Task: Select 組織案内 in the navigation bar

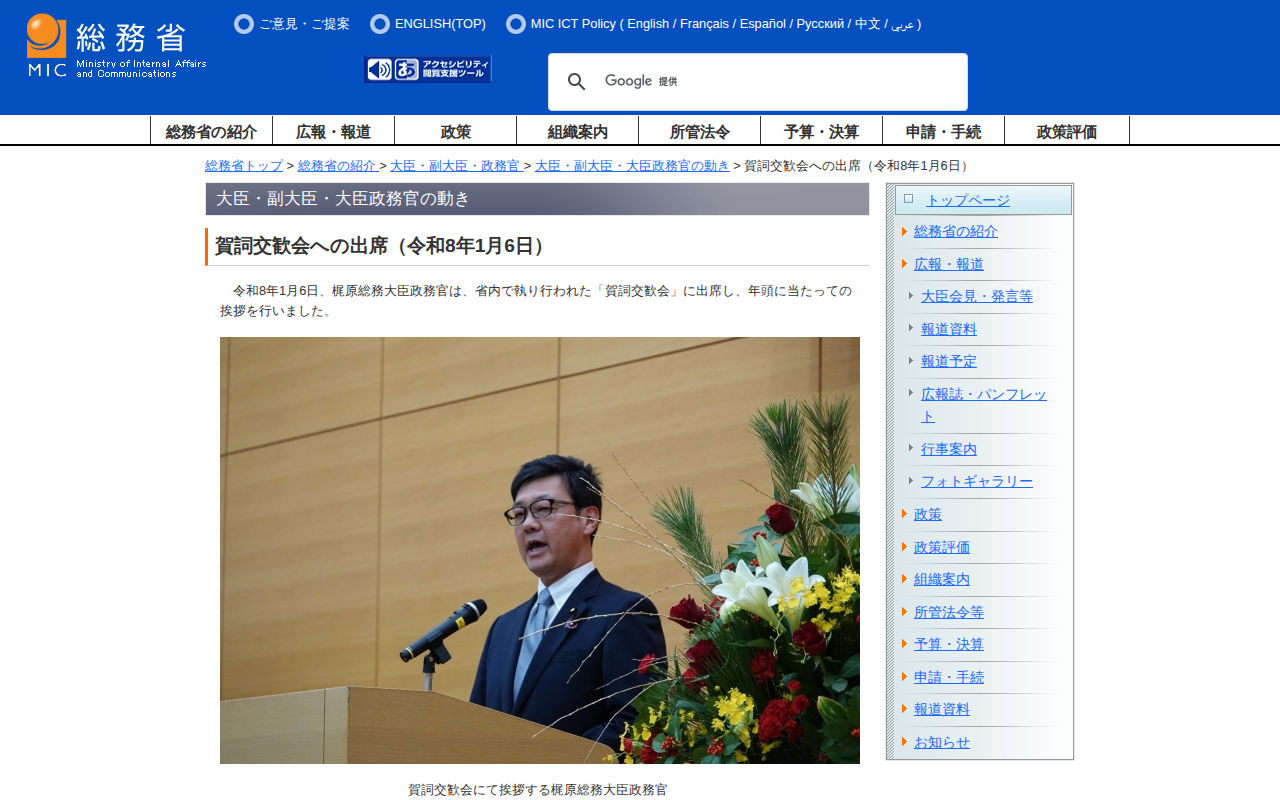Action: [577, 131]
